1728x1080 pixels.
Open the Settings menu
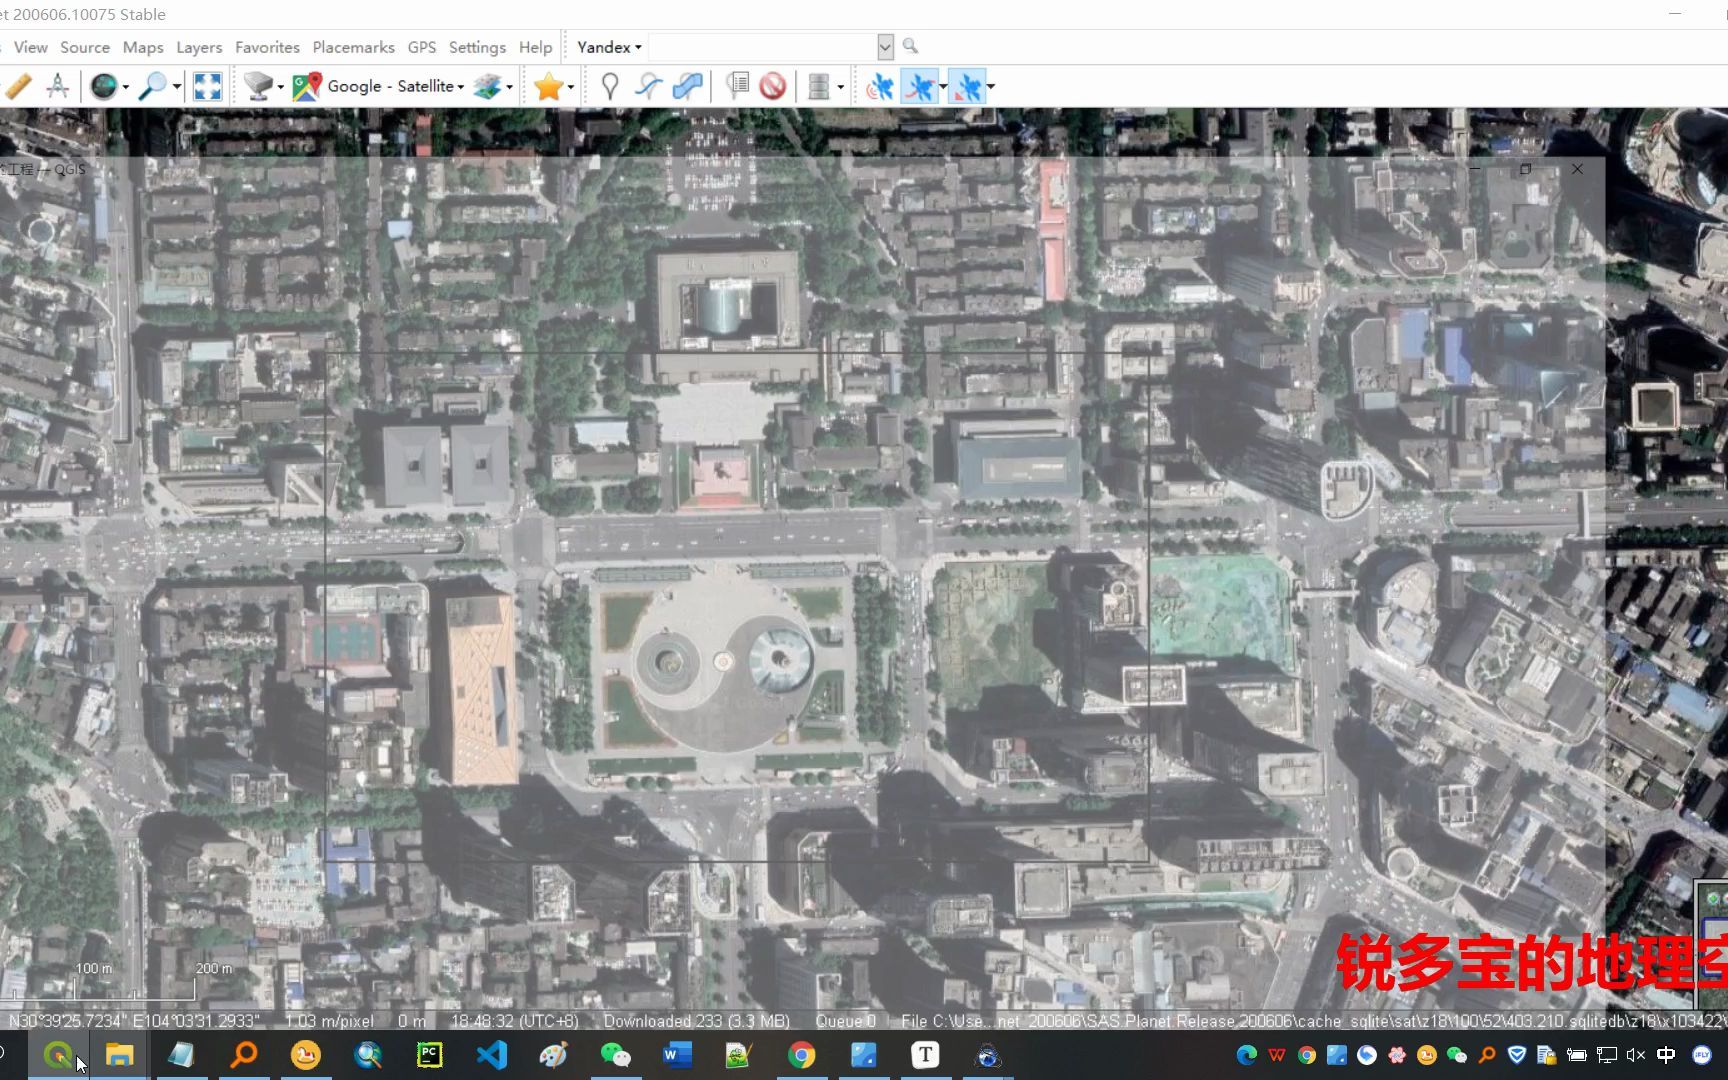click(477, 47)
